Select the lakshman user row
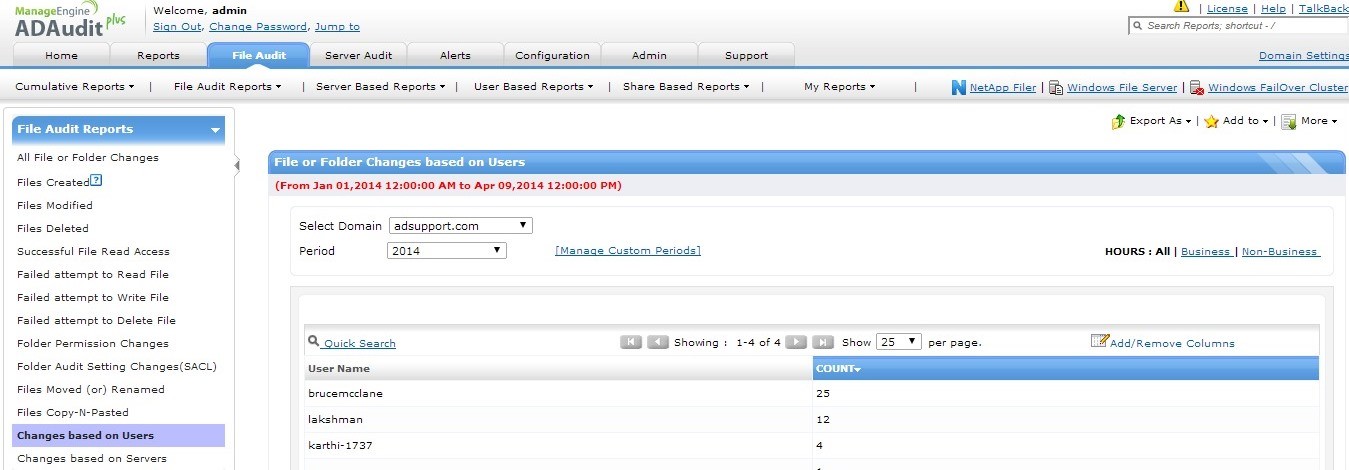 tap(812, 419)
